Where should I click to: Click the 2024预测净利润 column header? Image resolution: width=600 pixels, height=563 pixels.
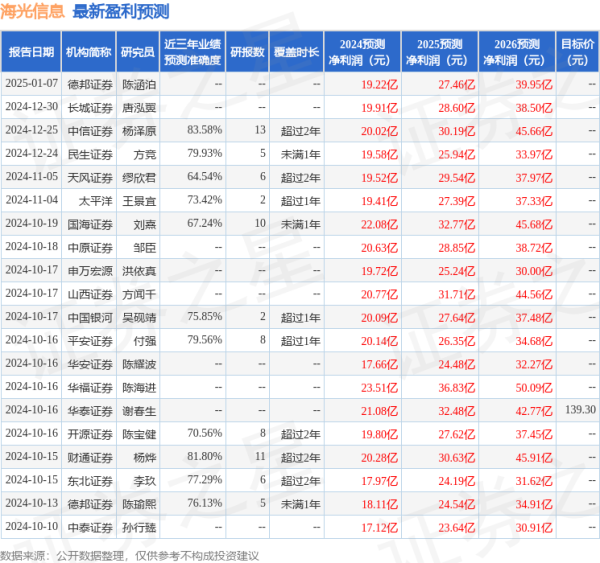click(362, 52)
